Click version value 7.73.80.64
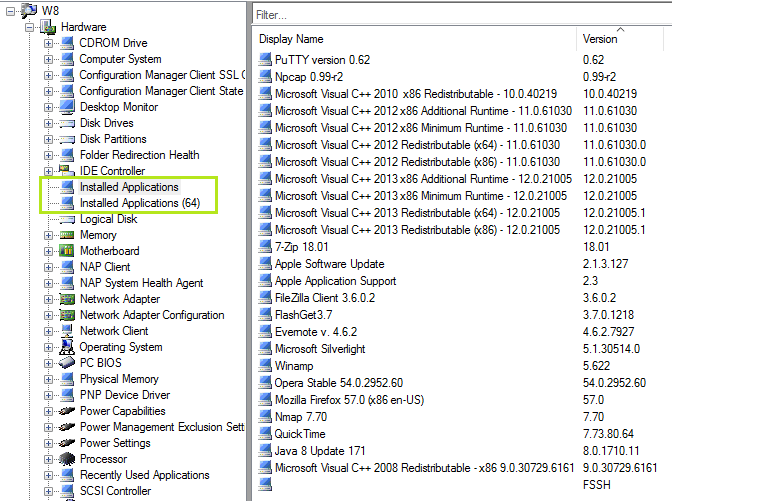 (608, 434)
